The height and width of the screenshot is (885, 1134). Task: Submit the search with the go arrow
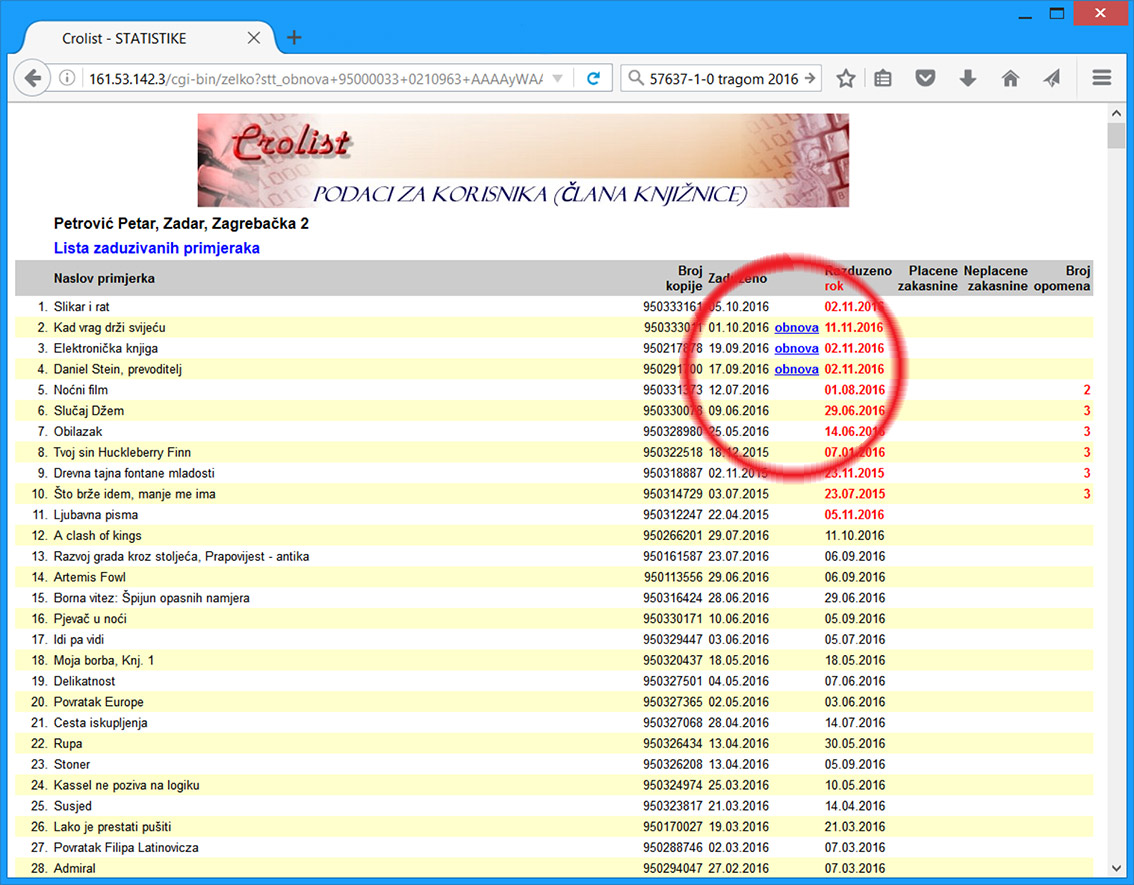point(810,79)
